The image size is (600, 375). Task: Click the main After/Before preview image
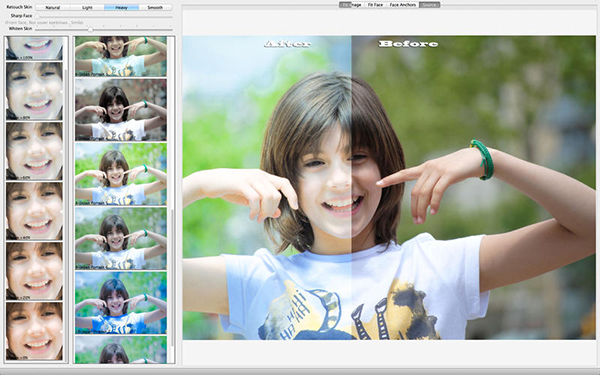click(x=389, y=188)
